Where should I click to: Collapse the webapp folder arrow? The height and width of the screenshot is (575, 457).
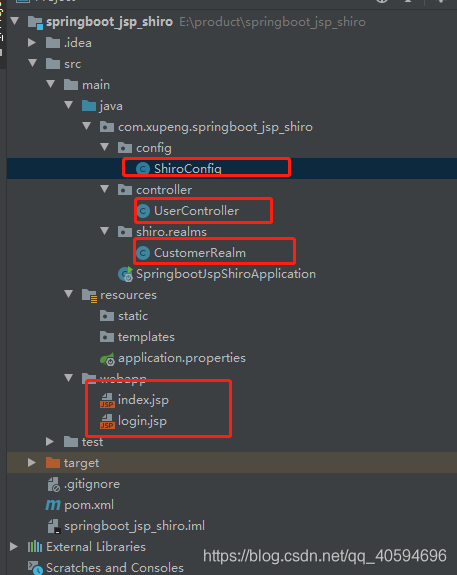[69, 378]
